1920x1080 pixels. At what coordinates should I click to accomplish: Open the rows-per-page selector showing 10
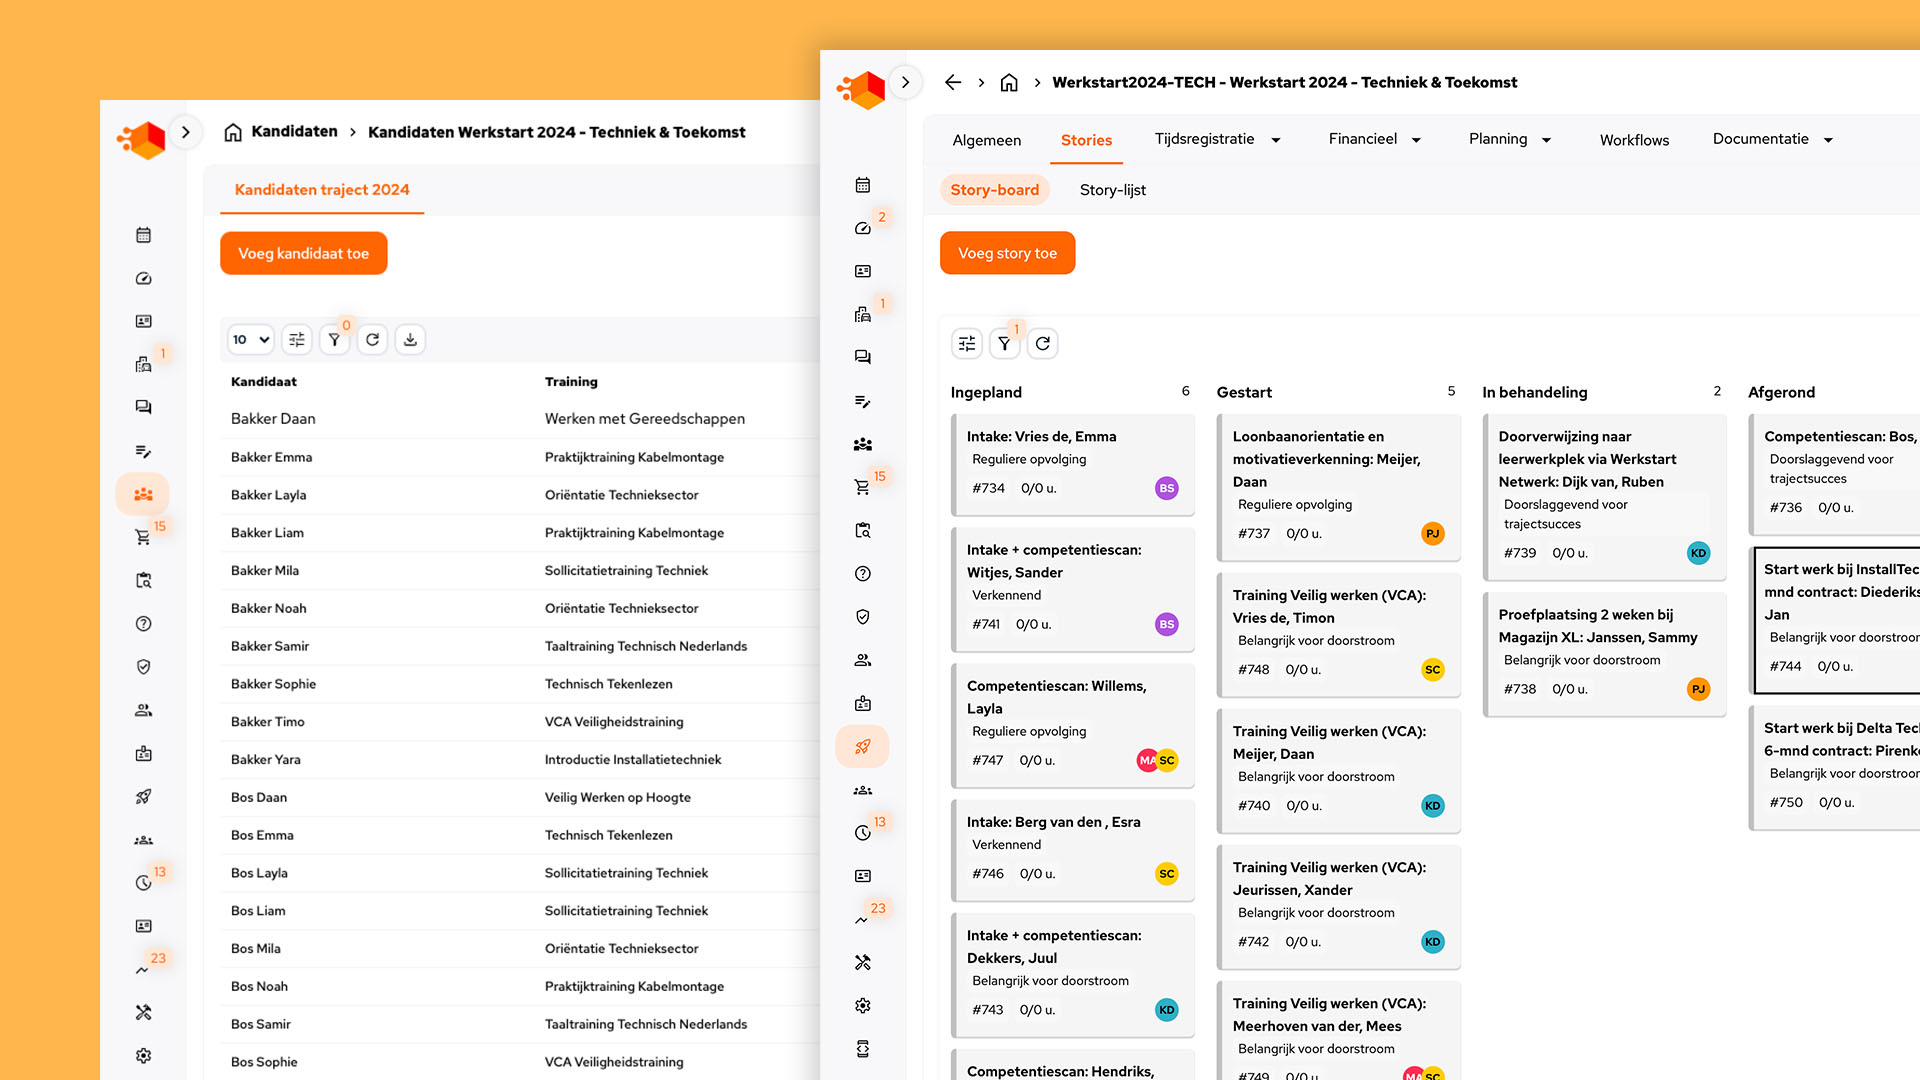point(250,340)
